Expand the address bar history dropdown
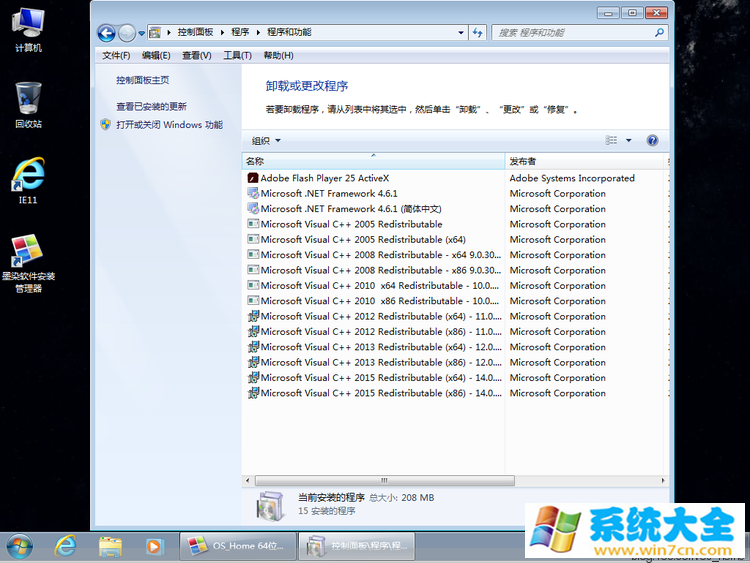 click(x=461, y=33)
